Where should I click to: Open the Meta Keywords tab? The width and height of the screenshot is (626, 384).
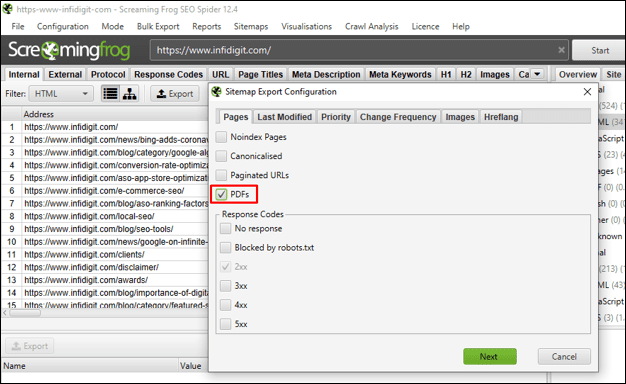click(400, 75)
